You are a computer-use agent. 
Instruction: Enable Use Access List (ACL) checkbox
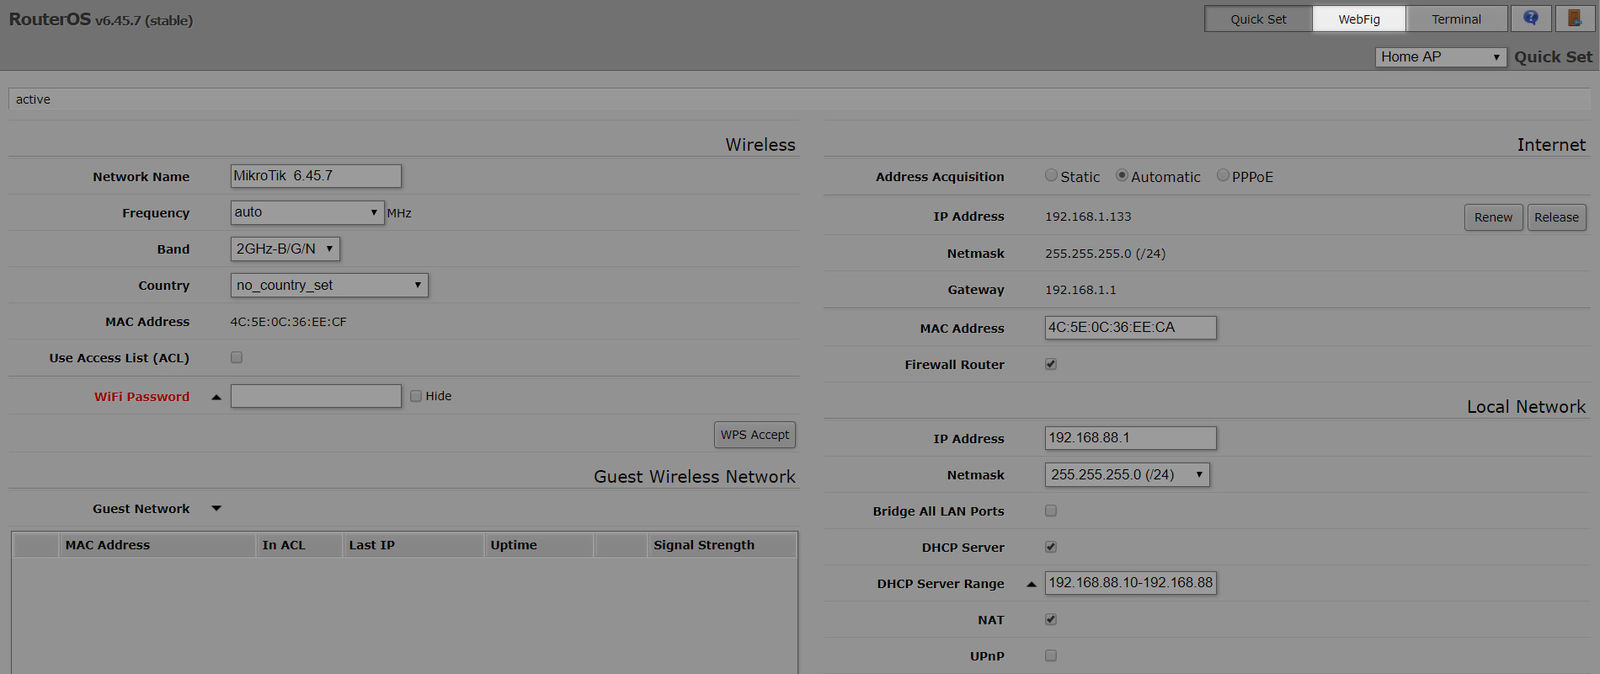(x=237, y=357)
